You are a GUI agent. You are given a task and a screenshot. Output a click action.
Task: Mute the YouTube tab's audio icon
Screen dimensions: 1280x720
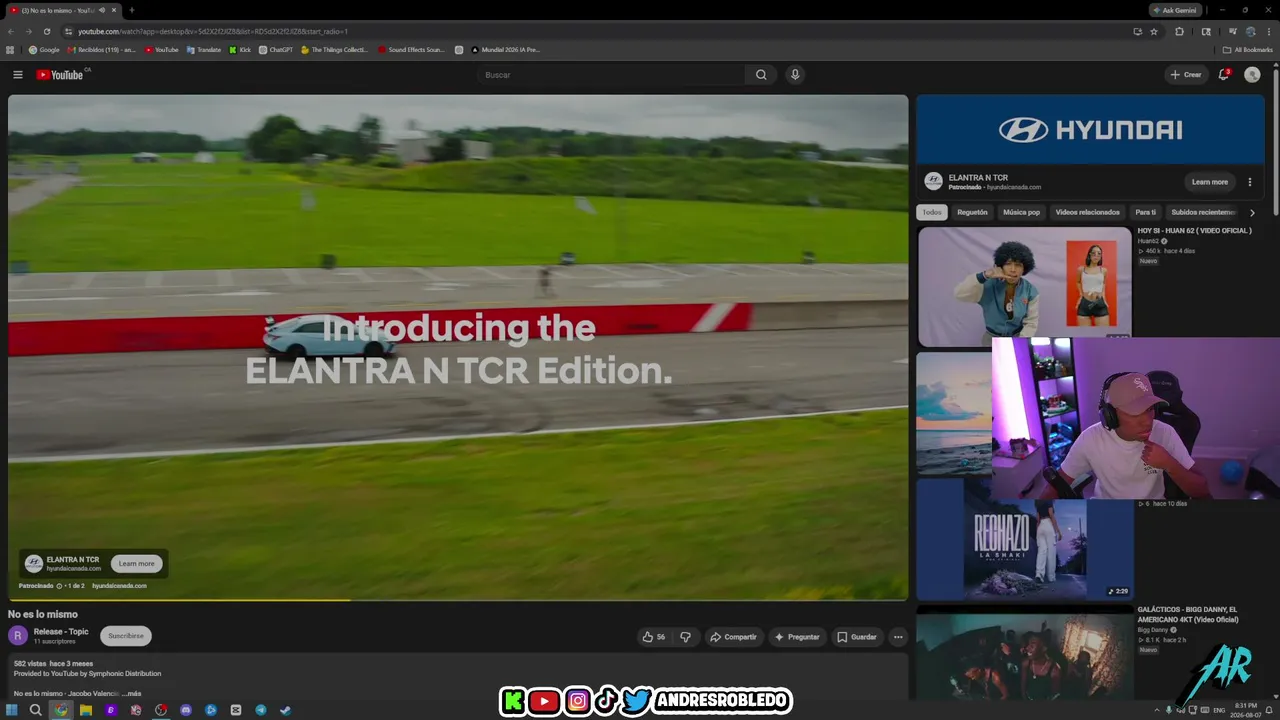102,10
